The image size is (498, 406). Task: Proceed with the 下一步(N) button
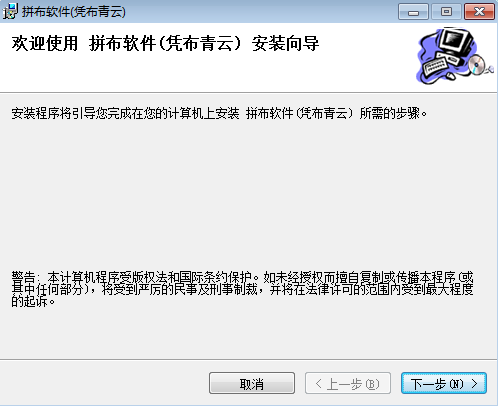pyautogui.click(x=444, y=383)
